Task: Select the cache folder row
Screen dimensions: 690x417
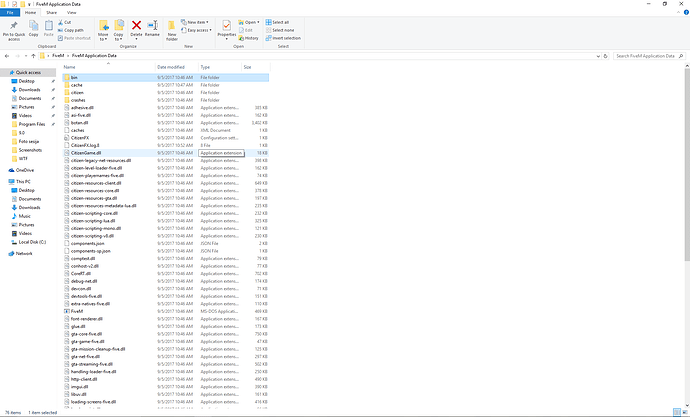Action: [165, 85]
